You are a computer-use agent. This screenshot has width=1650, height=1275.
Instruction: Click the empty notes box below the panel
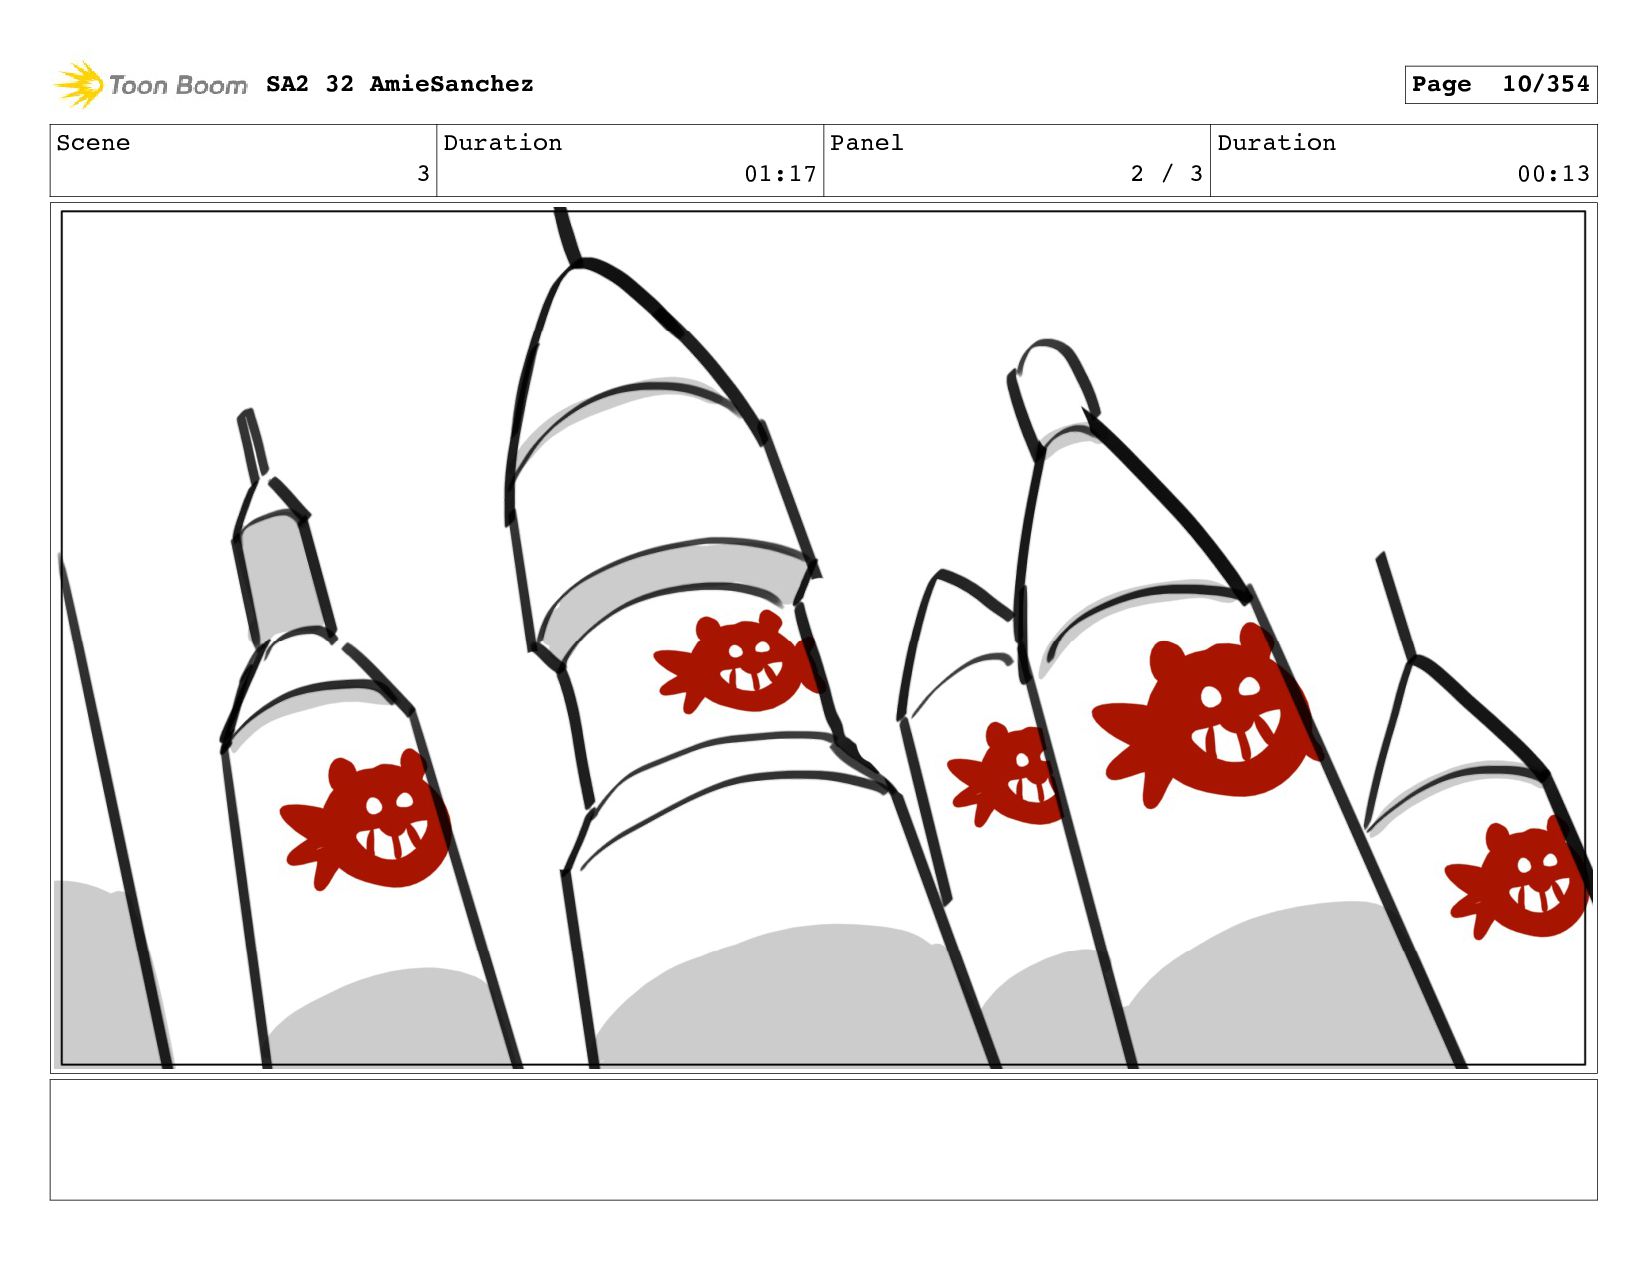click(x=823, y=1139)
